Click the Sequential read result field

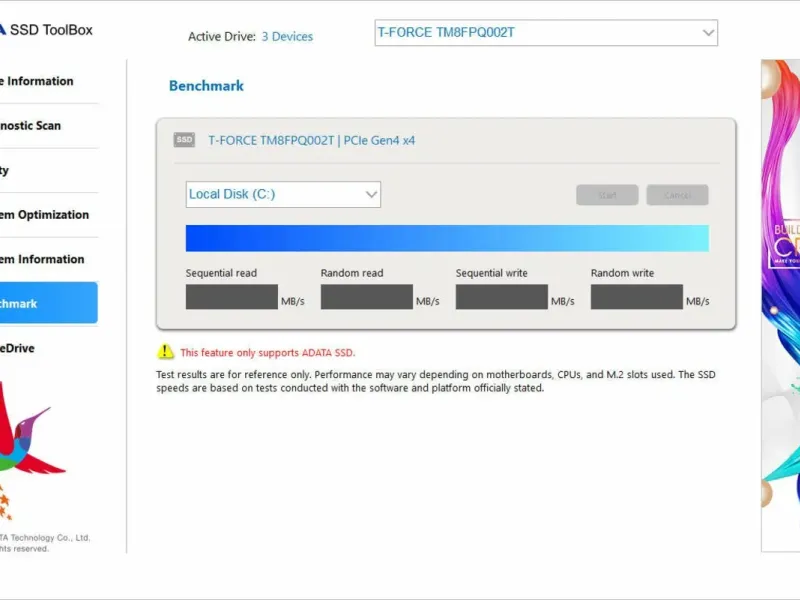pyautogui.click(x=232, y=297)
